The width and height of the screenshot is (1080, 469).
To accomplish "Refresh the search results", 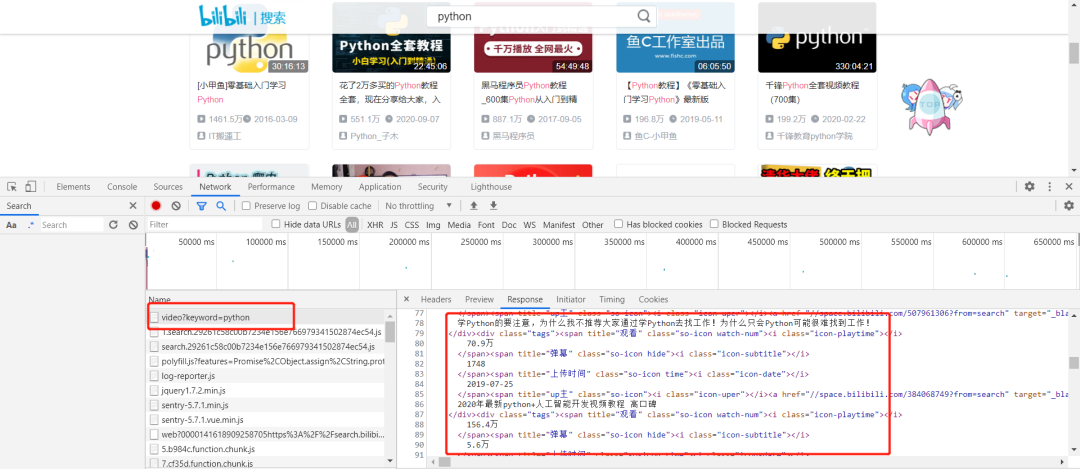I will tap(114, 225).
